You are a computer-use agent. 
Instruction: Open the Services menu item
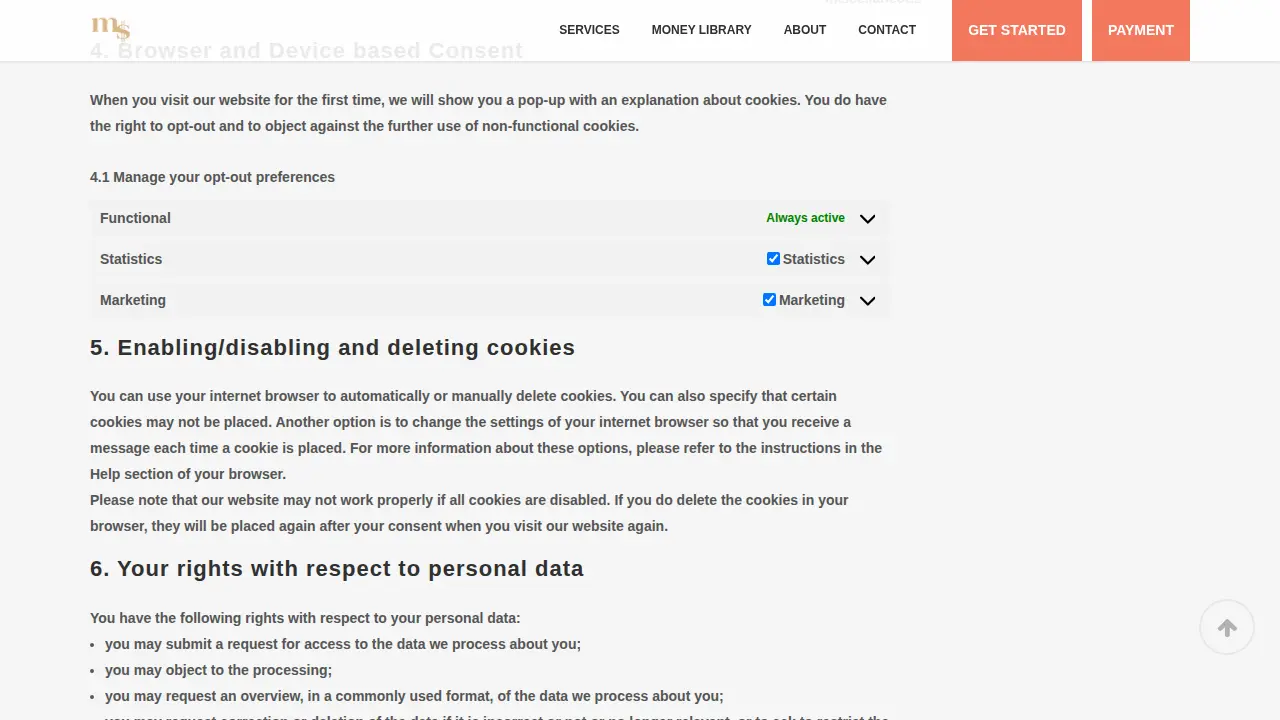coord(589,30)
